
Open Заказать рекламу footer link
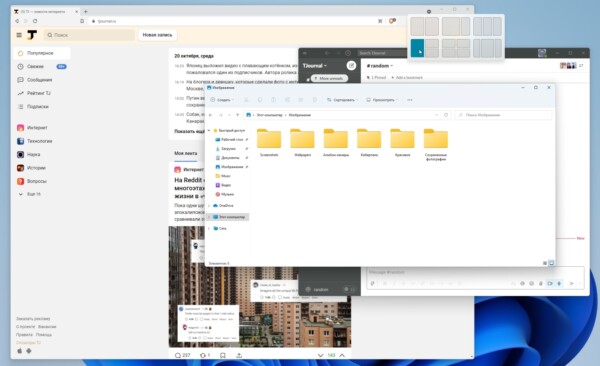click(33, 319)
